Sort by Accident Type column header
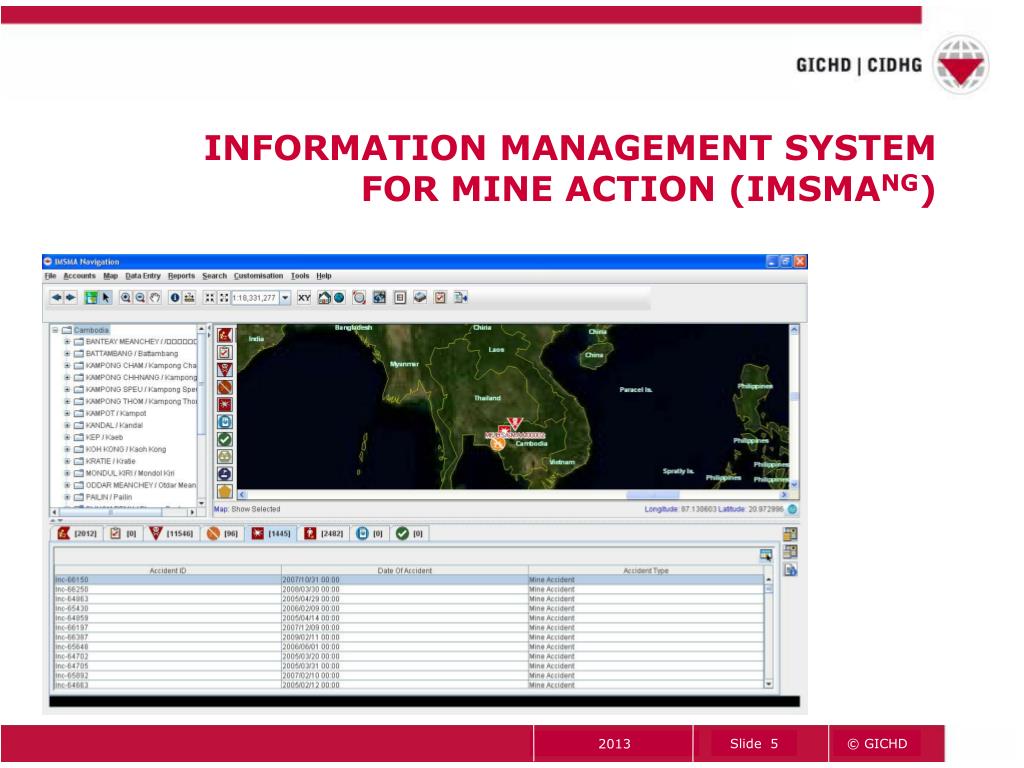This screenshot has width=1024, height=768. pos(646,571)
